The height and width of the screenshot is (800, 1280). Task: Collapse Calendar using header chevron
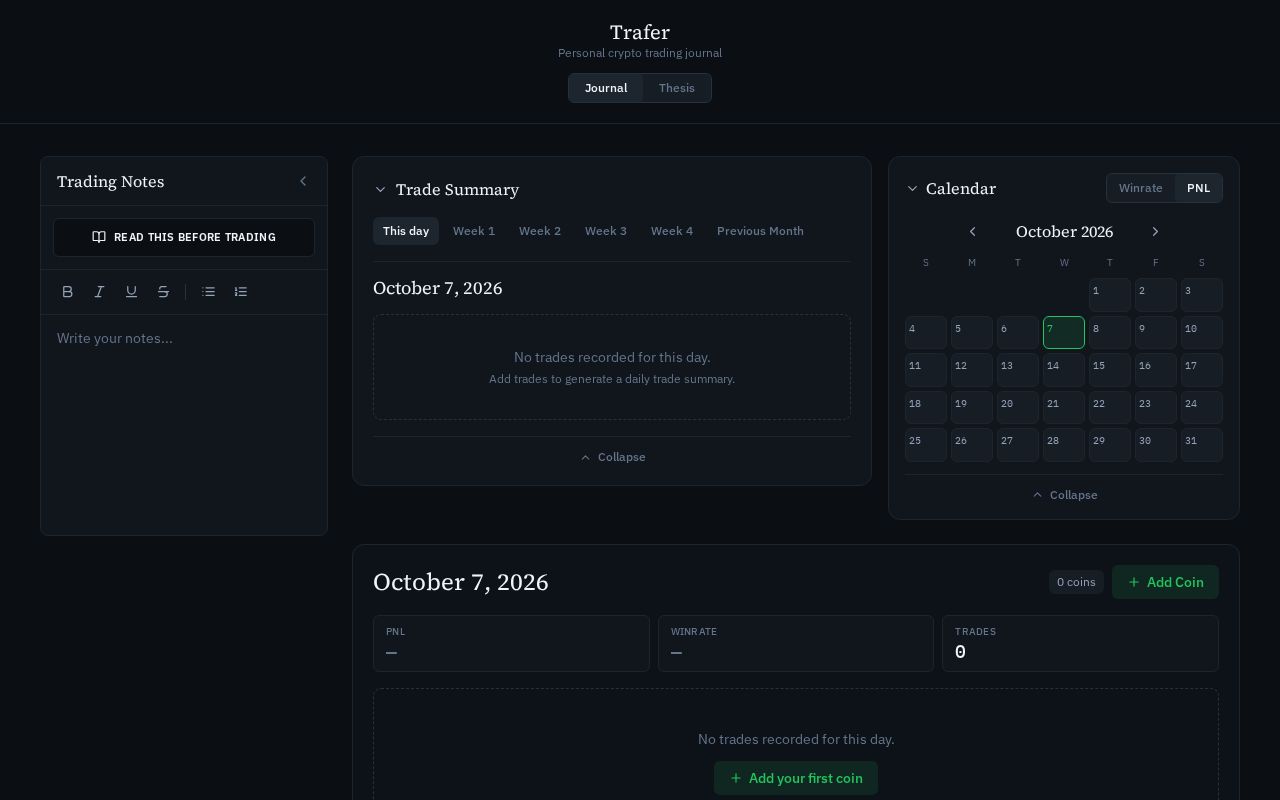coord(912,189)
